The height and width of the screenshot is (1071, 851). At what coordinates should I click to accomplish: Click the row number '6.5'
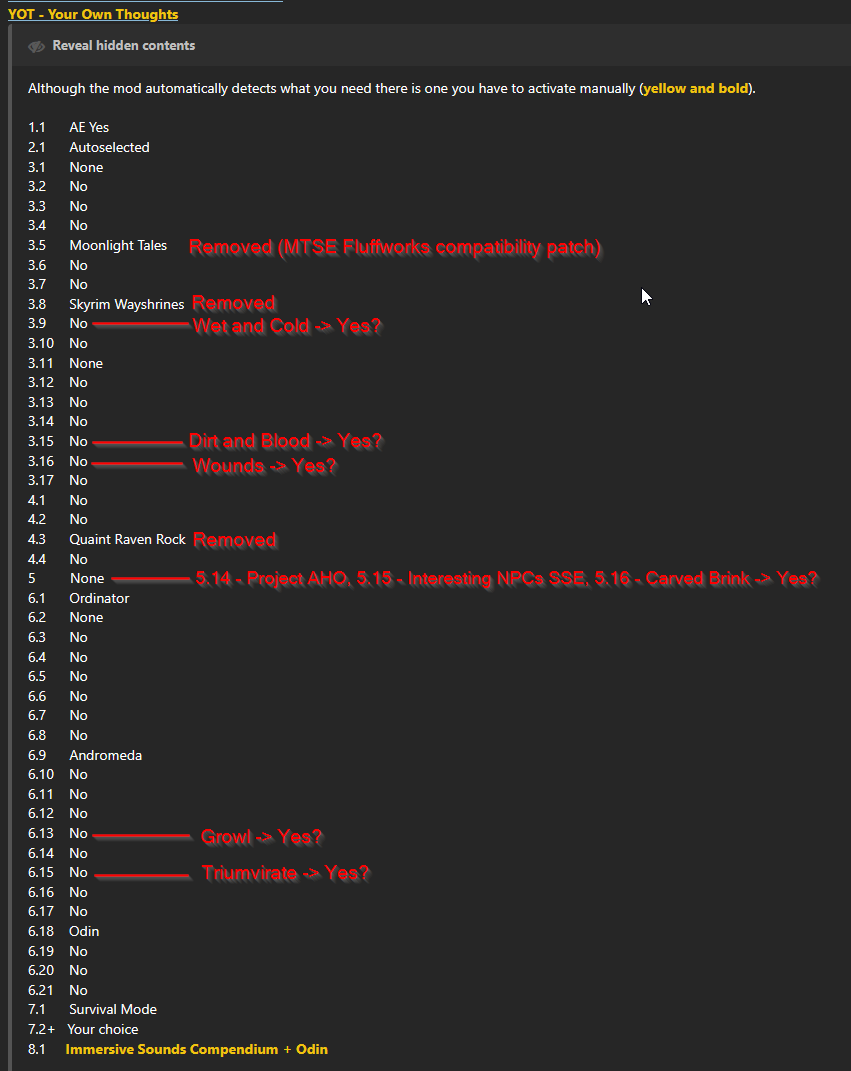(37, 676)
